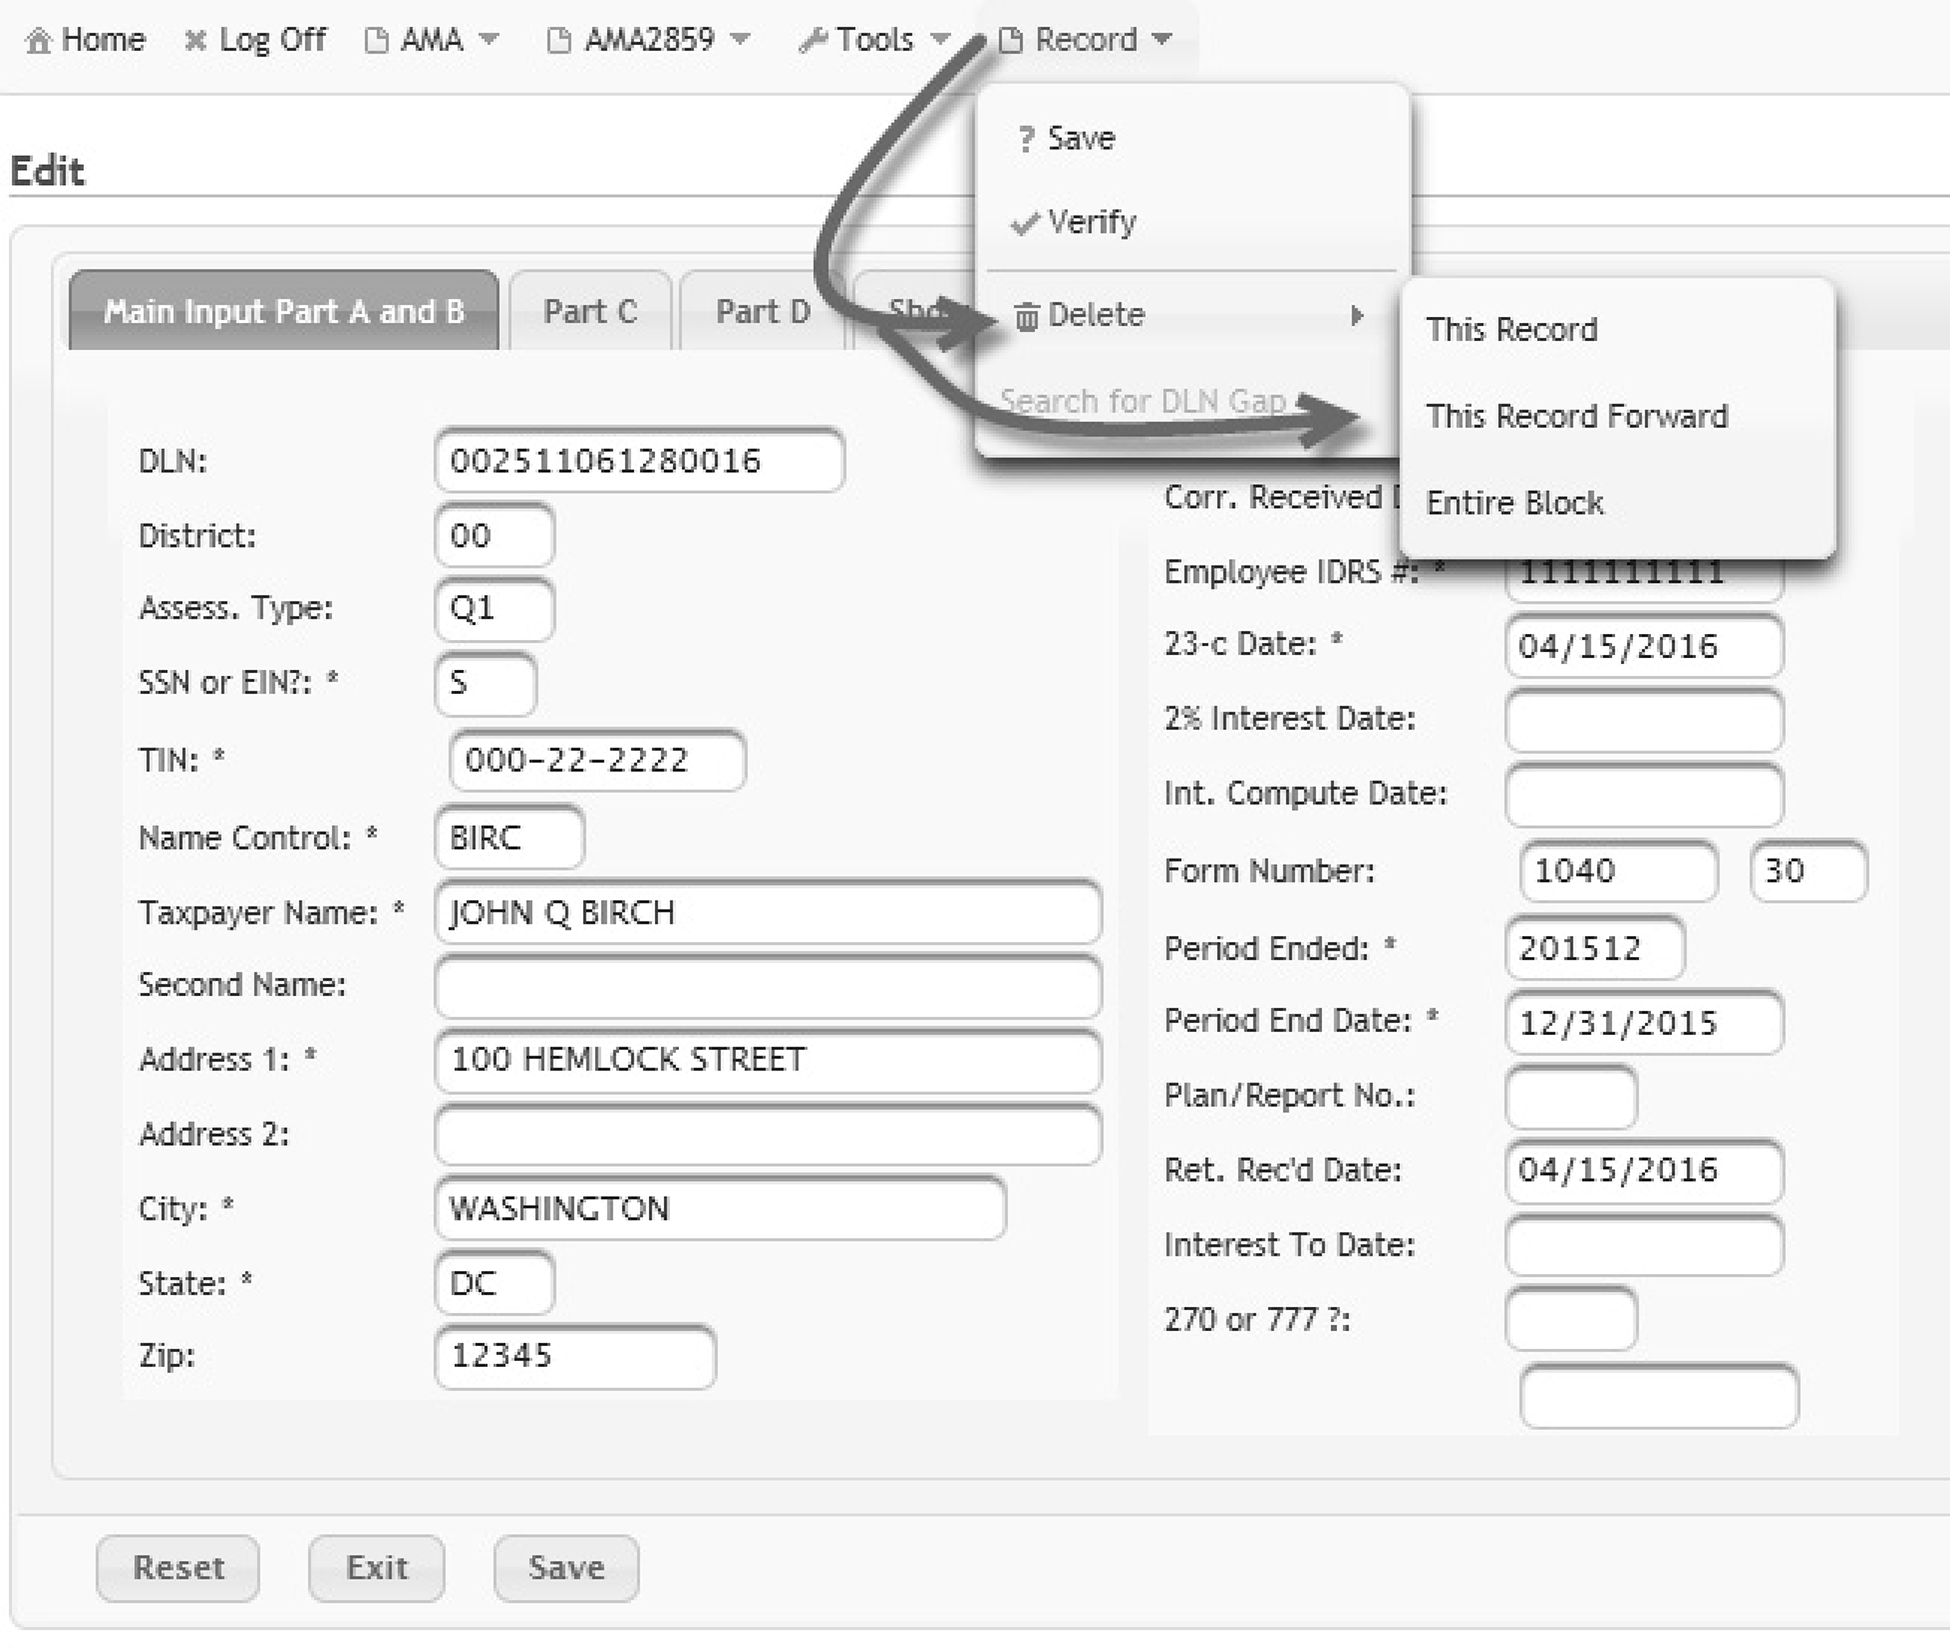The image size is (1950, 1650).
Task: Click the Taxpayer Name input field
Action: point(768,912)
